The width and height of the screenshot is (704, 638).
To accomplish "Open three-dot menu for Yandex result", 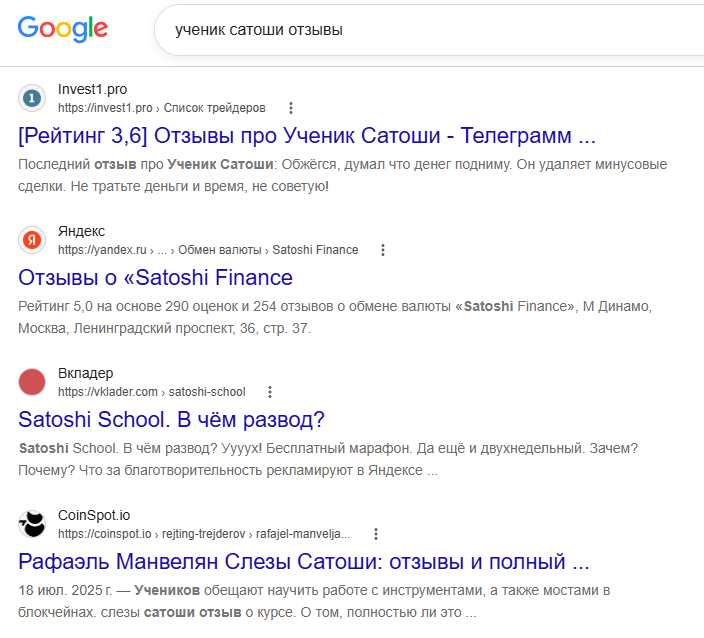I will tap(383, 250).
